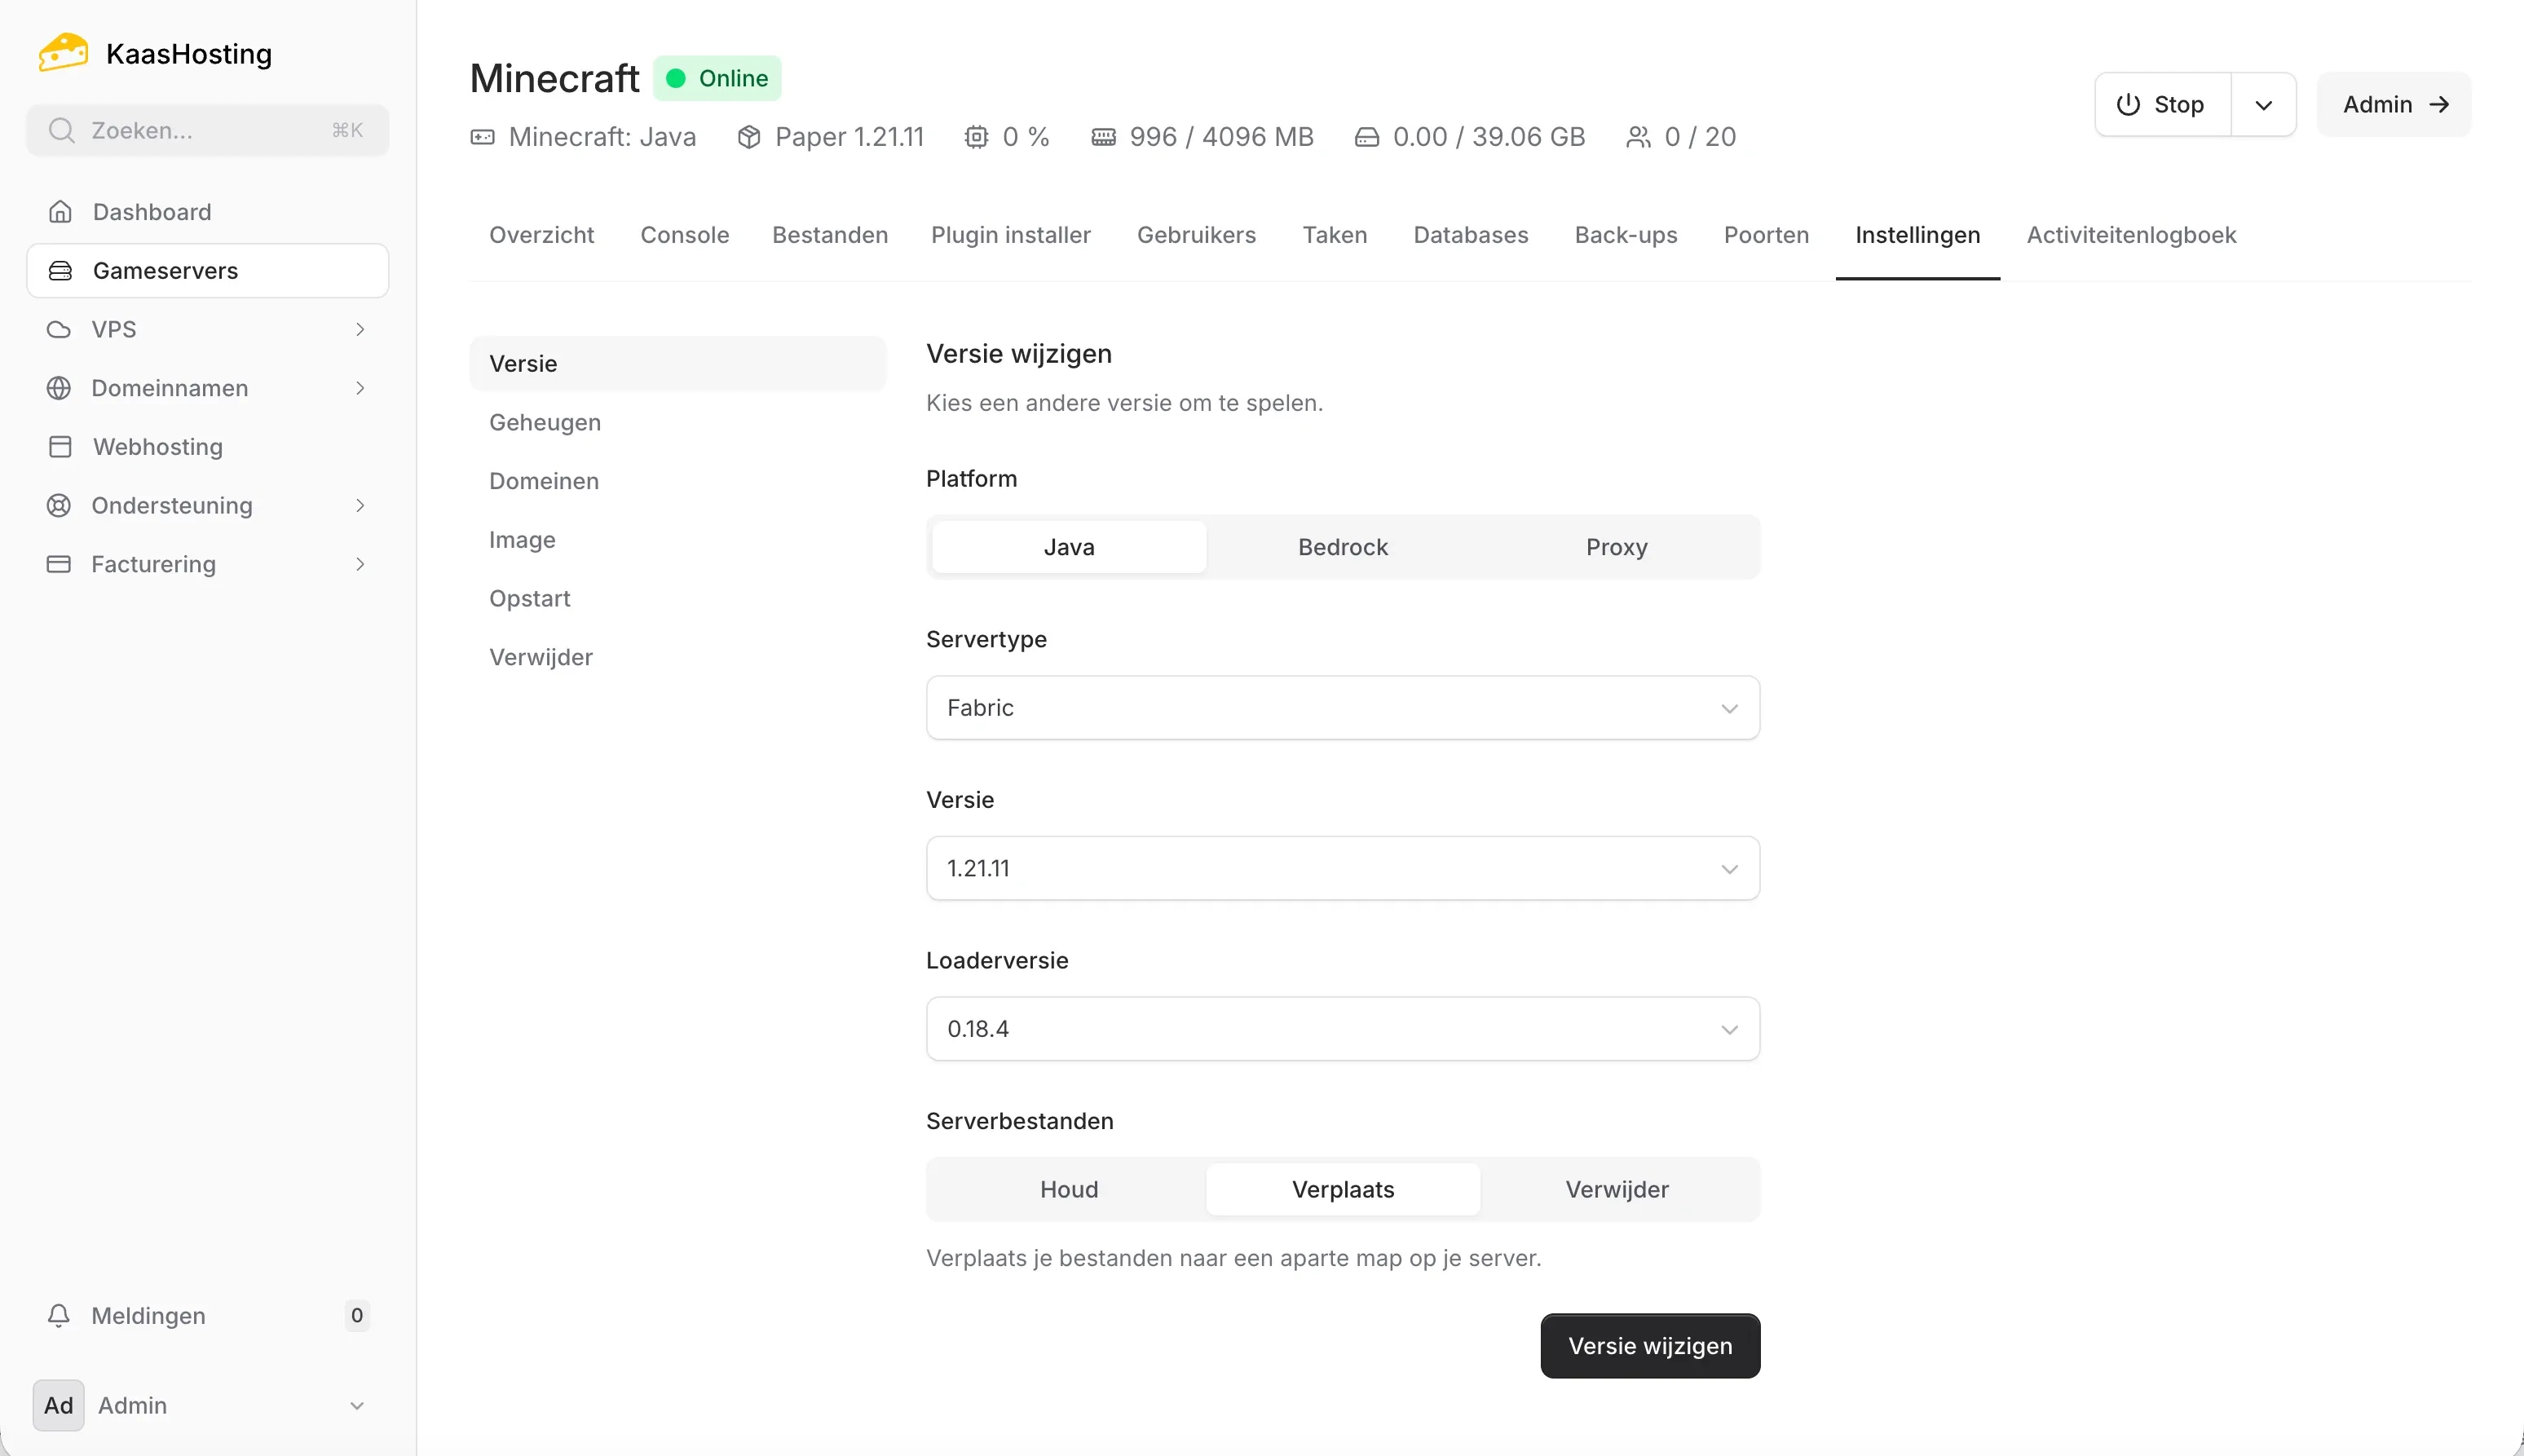The image size is (2524, 1456).
Task: Open Meldingen bell notifications
Action: coord(148,1315)
